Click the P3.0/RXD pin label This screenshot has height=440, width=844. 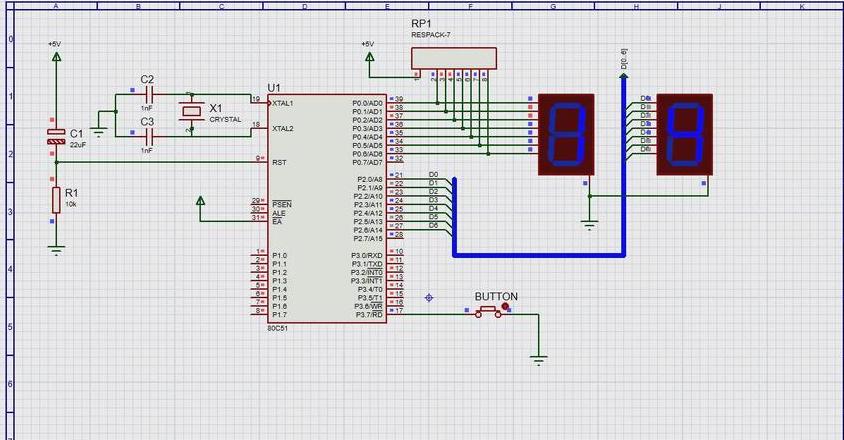pyautogui.click(x=367, y=255)
